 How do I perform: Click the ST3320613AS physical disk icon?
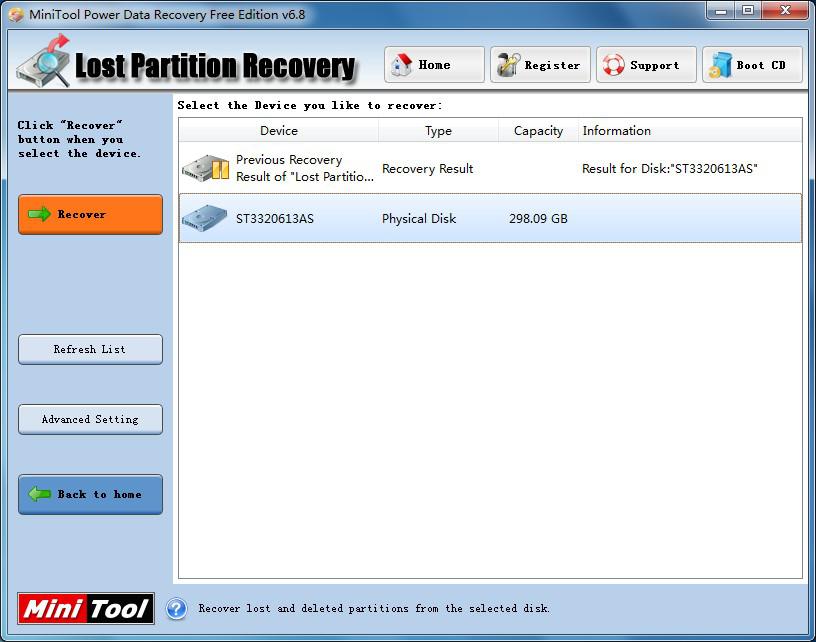click(205, 218)
